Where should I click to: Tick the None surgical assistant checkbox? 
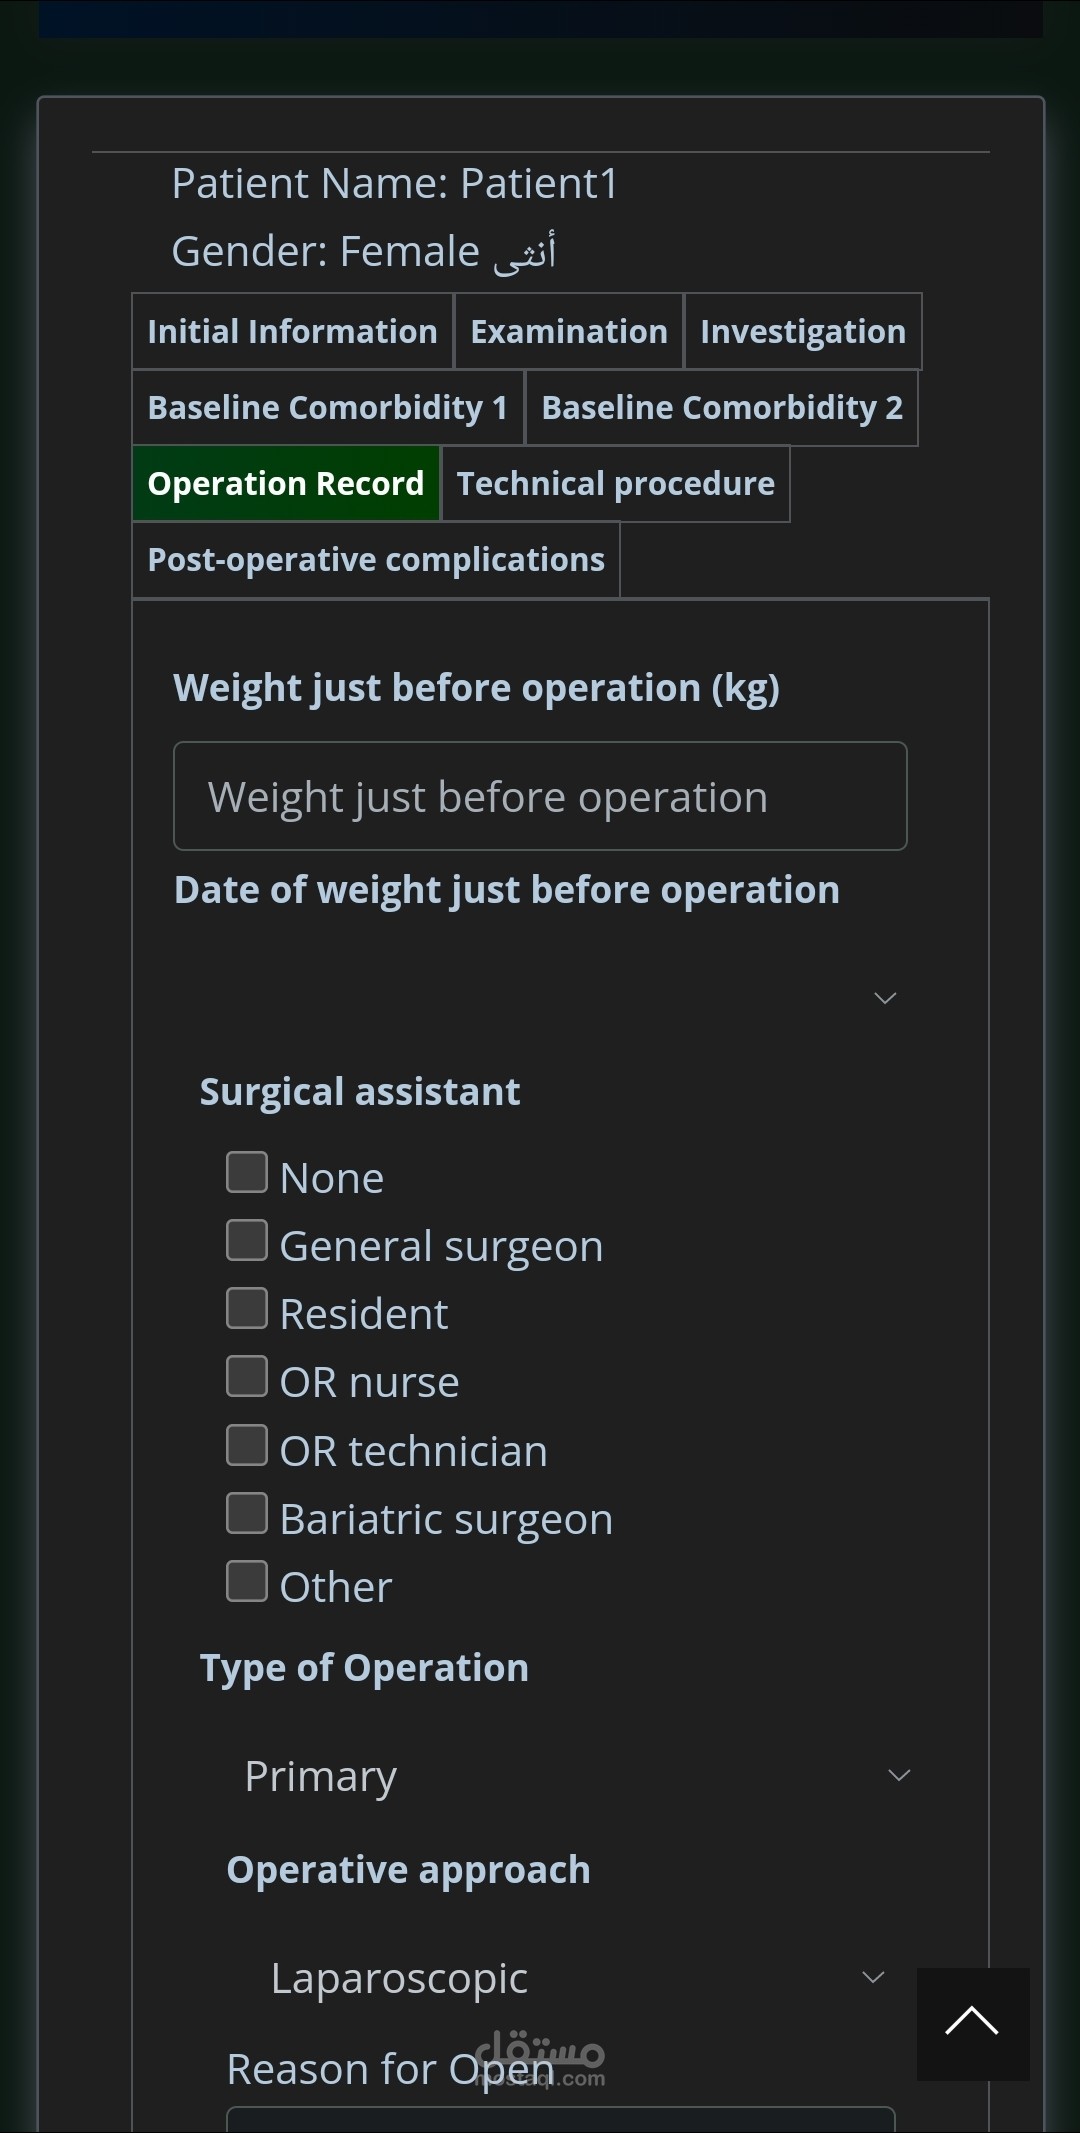click(247, 1173)
